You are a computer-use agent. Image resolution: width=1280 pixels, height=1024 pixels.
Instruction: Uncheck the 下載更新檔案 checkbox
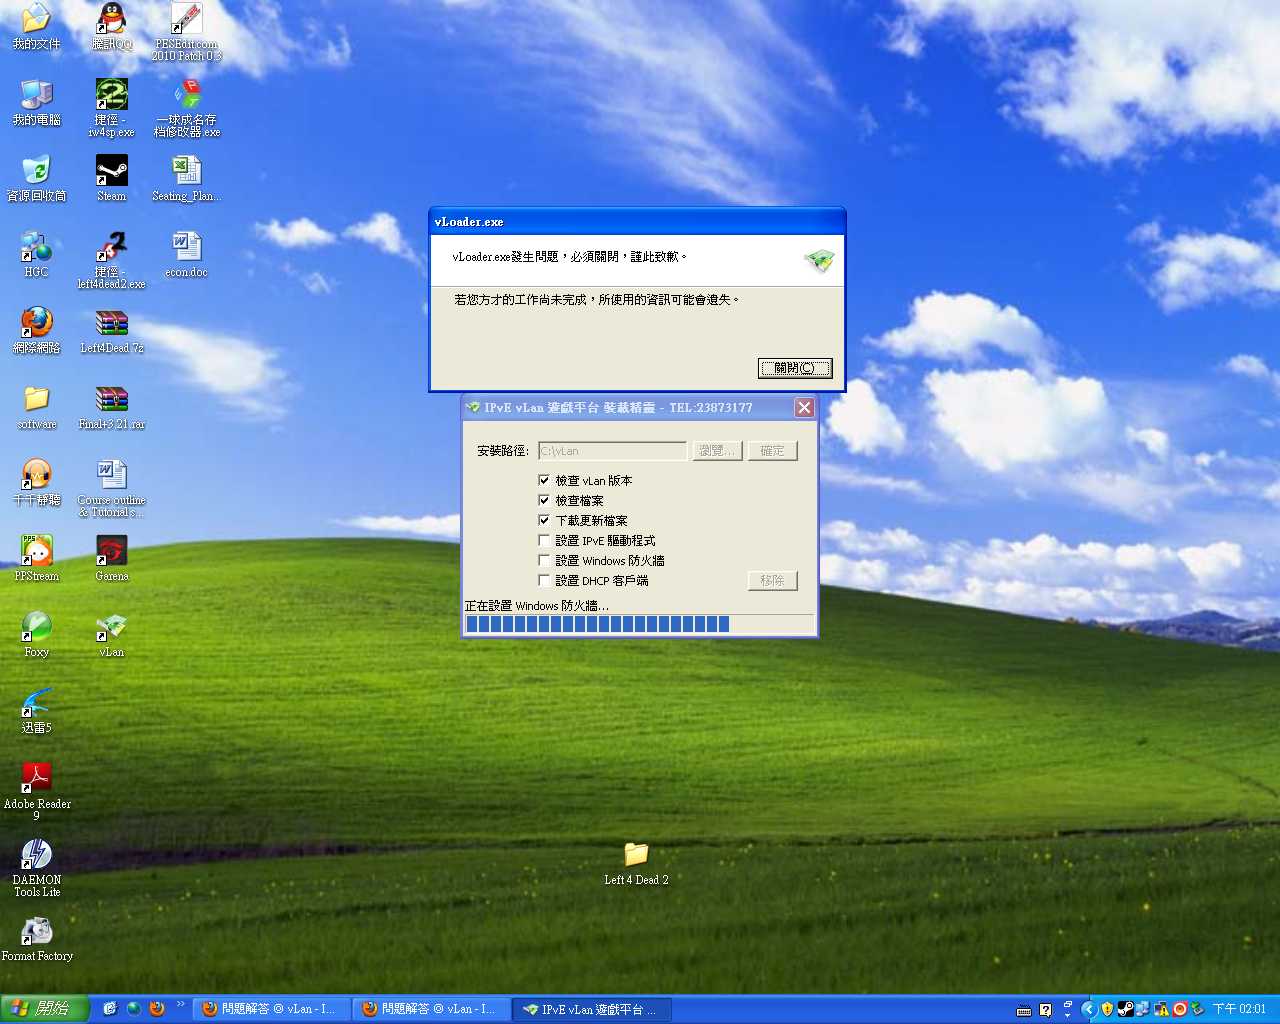pos(544,520)
